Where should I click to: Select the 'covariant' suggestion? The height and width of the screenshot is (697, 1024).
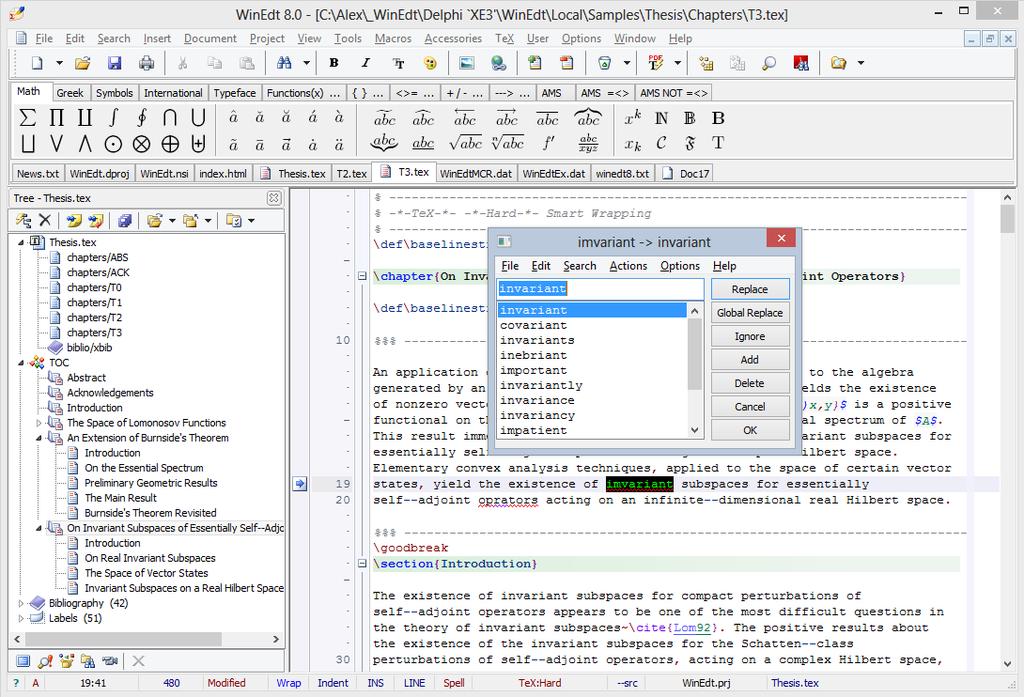(533, 325)
